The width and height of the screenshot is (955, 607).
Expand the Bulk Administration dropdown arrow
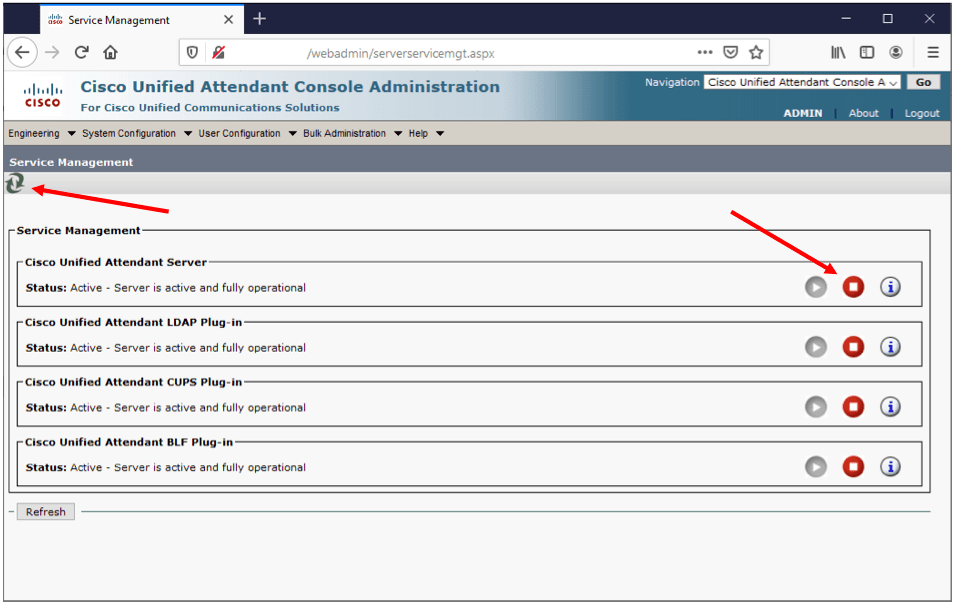[398, 134]
